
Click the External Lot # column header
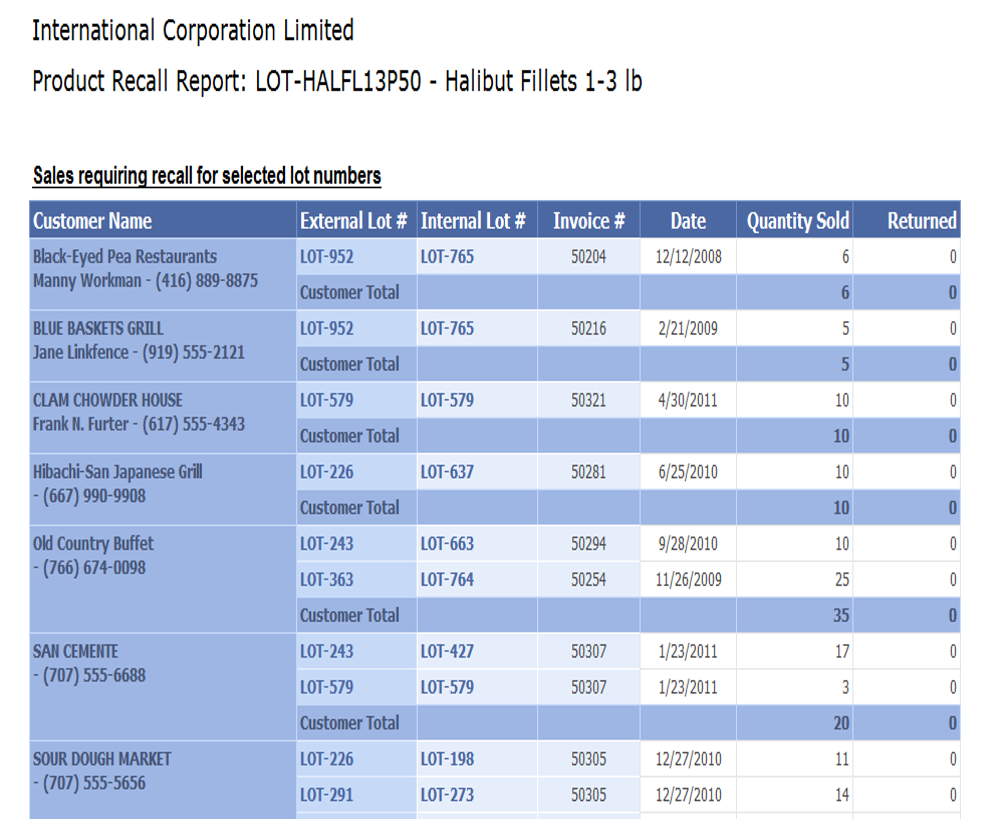(x=353, y=221)
